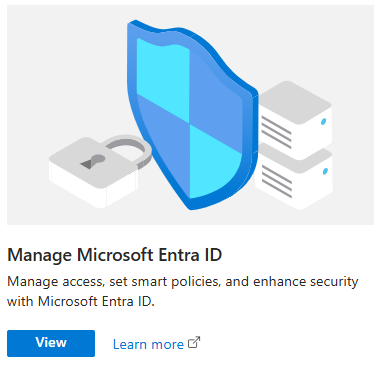Image resolution: width=374 pixels, height=382 pixels.
Task: Open the Learn more link
Action: click(x=148, y=344)
